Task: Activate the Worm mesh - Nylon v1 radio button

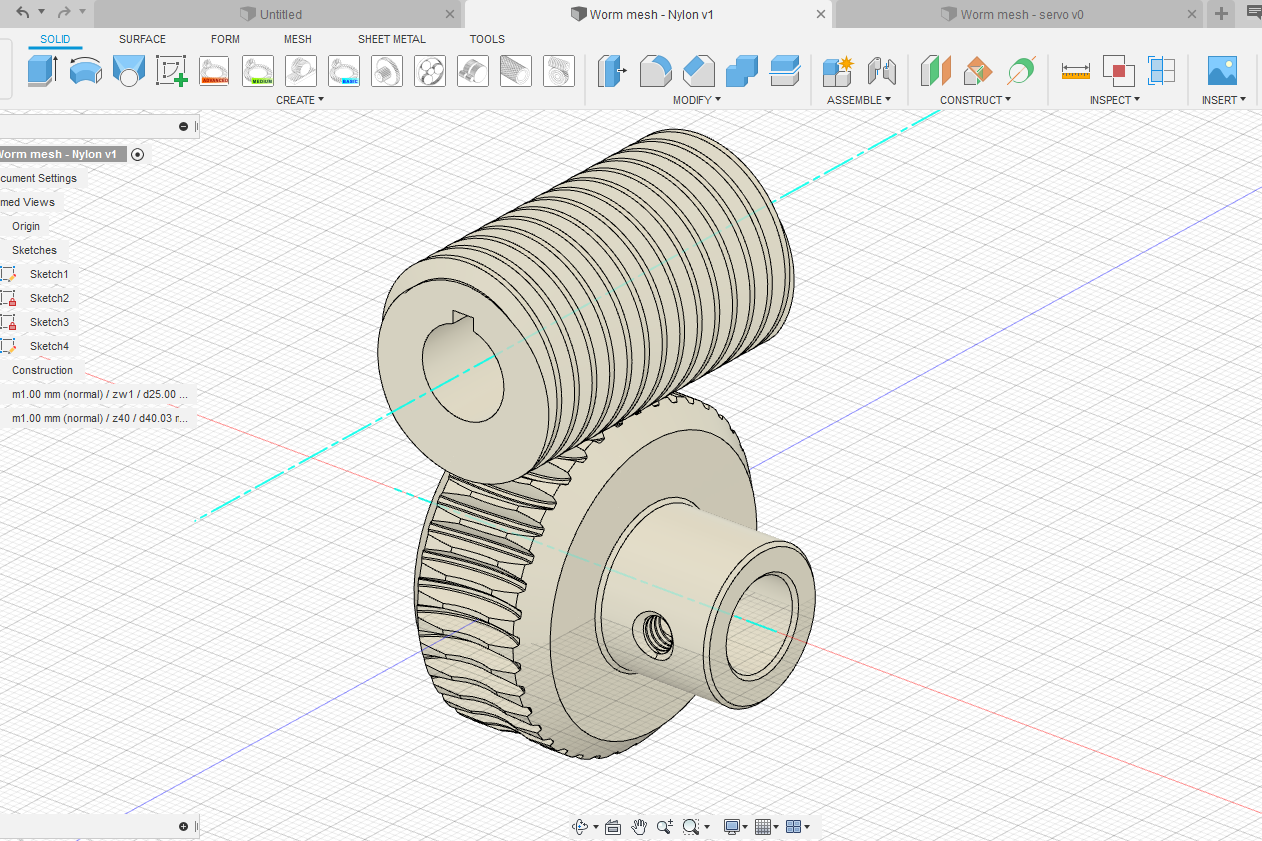Action: (138, 154)
